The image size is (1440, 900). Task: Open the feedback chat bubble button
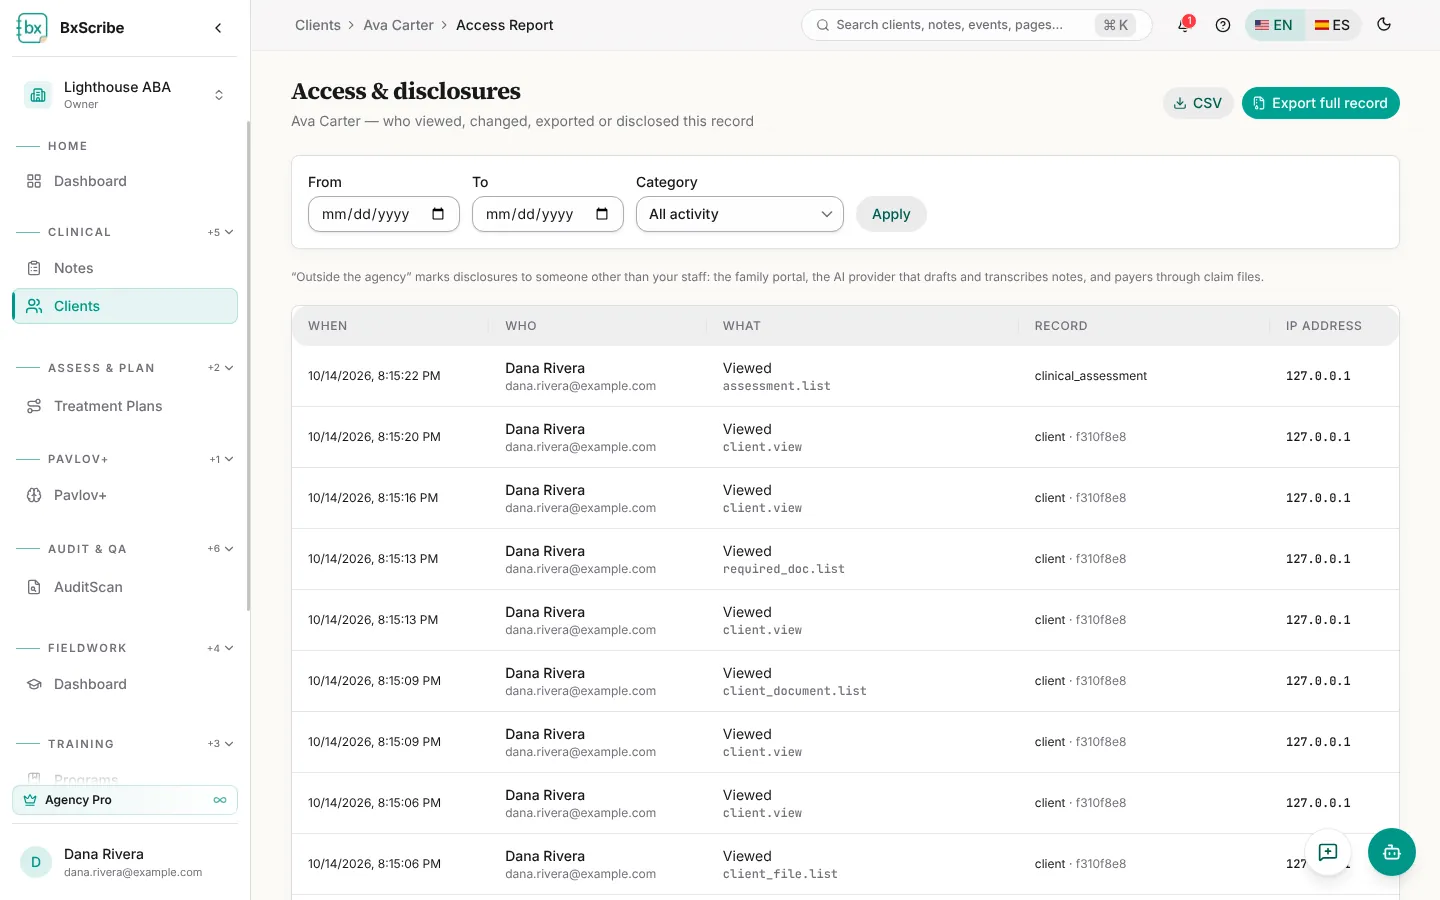[1328, 852]
